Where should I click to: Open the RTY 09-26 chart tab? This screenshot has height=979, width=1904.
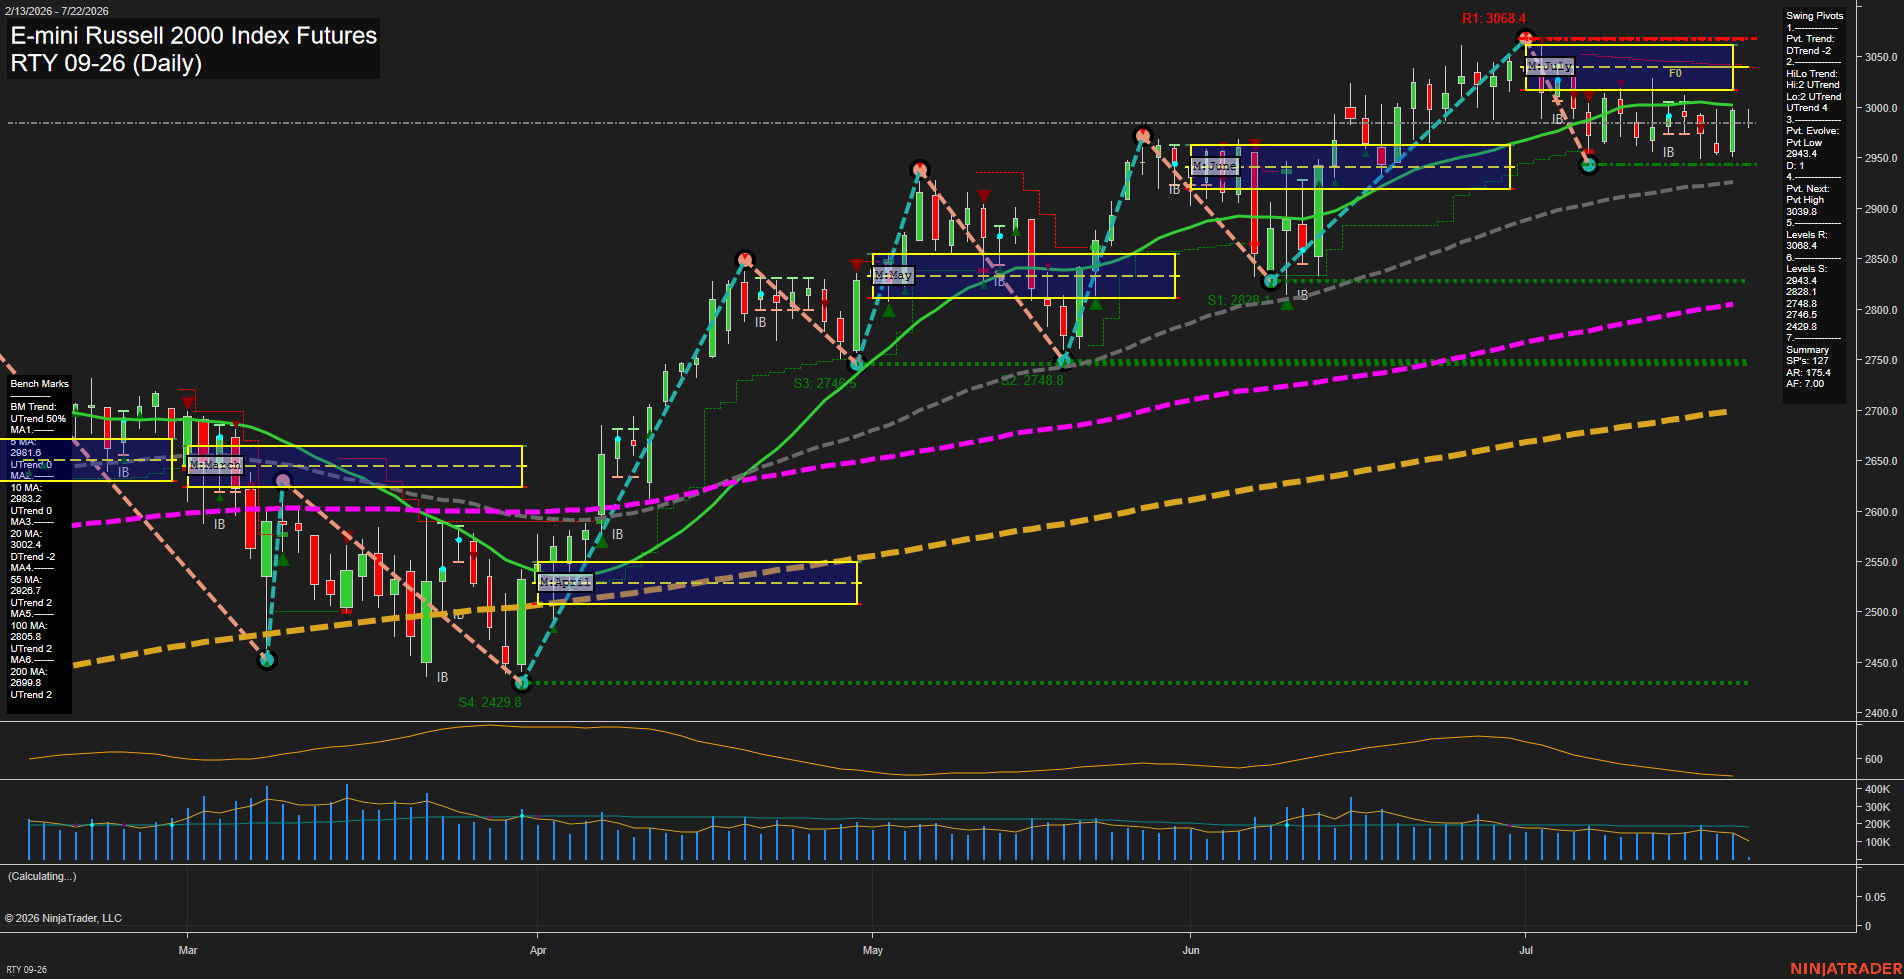coord(26,969)
